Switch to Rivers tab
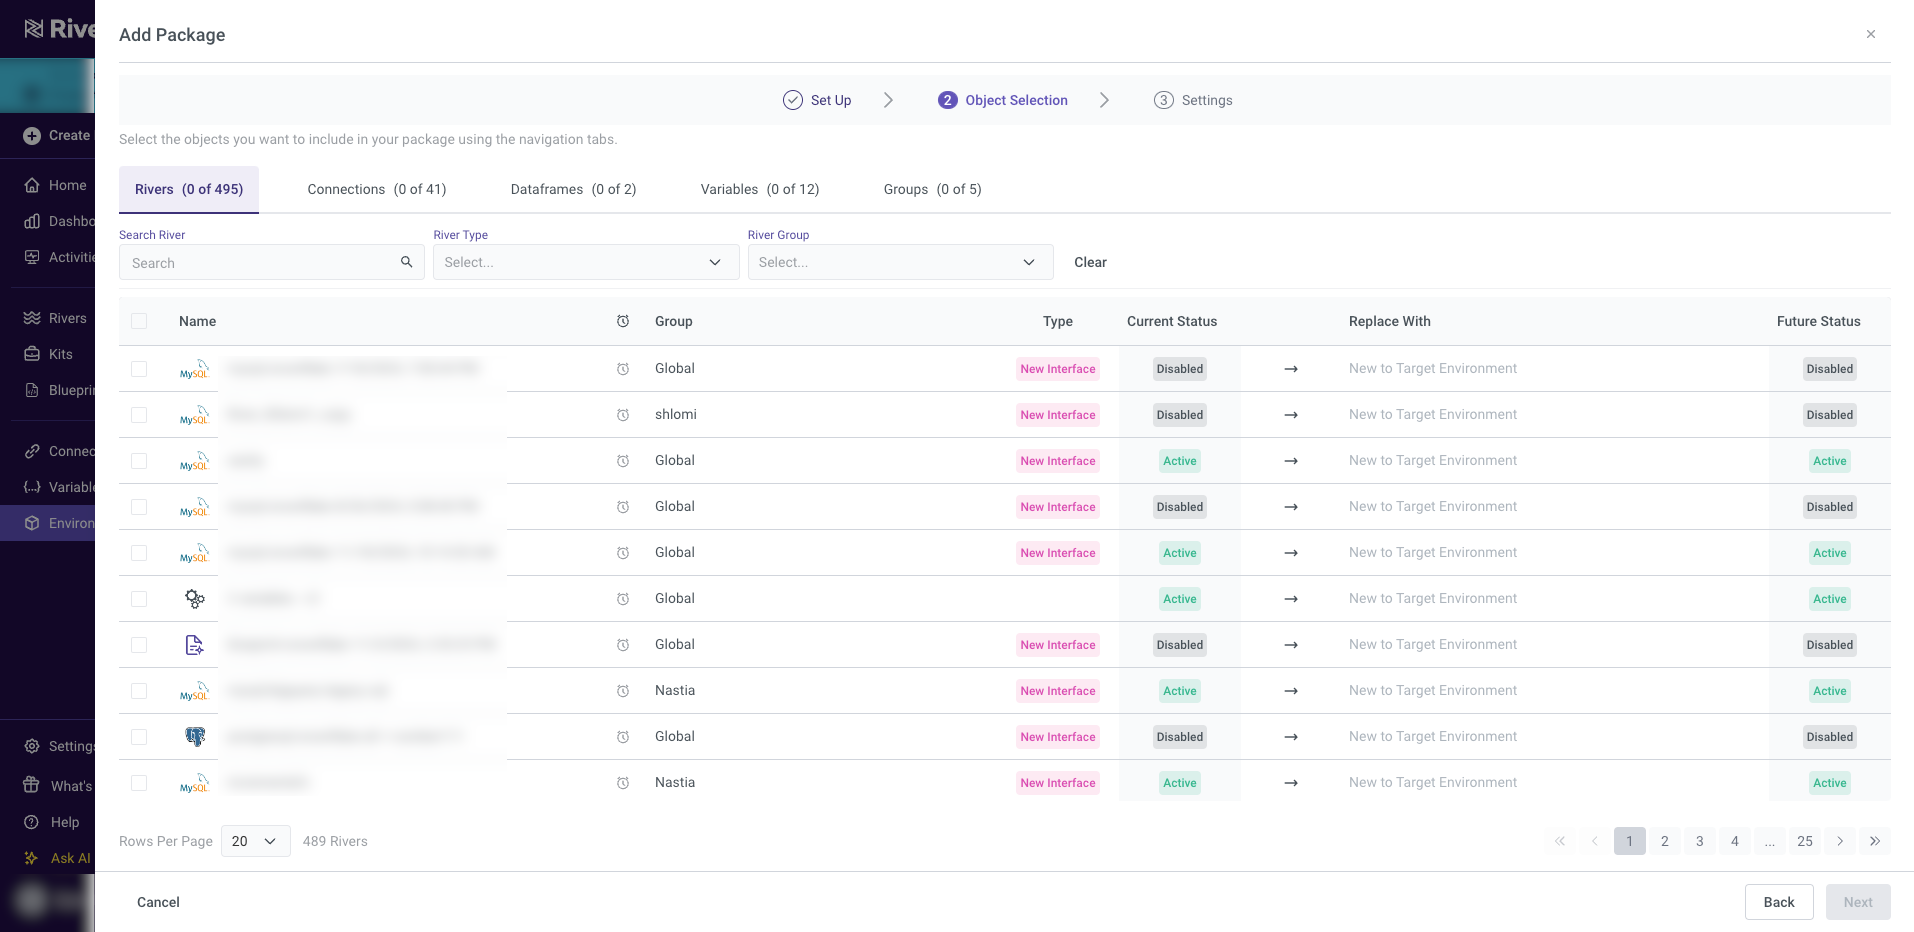This screenshot has height=932, width=1914. coord(189,189)
